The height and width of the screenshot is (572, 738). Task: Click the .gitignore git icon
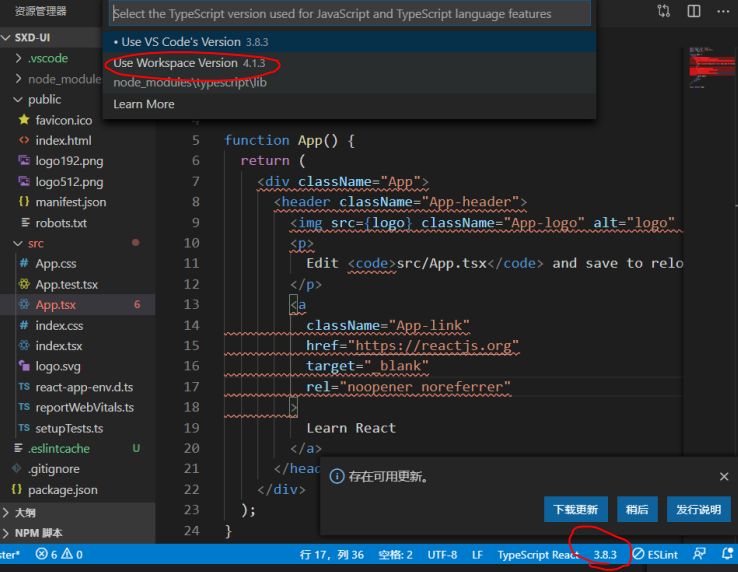(17, 468)
